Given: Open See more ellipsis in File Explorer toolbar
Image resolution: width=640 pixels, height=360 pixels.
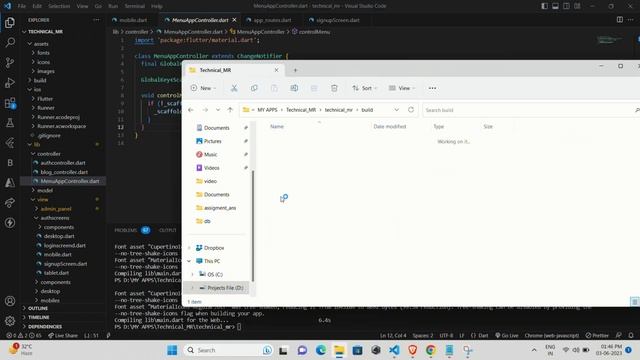Looking at the screenshot, I should [432, 88].
